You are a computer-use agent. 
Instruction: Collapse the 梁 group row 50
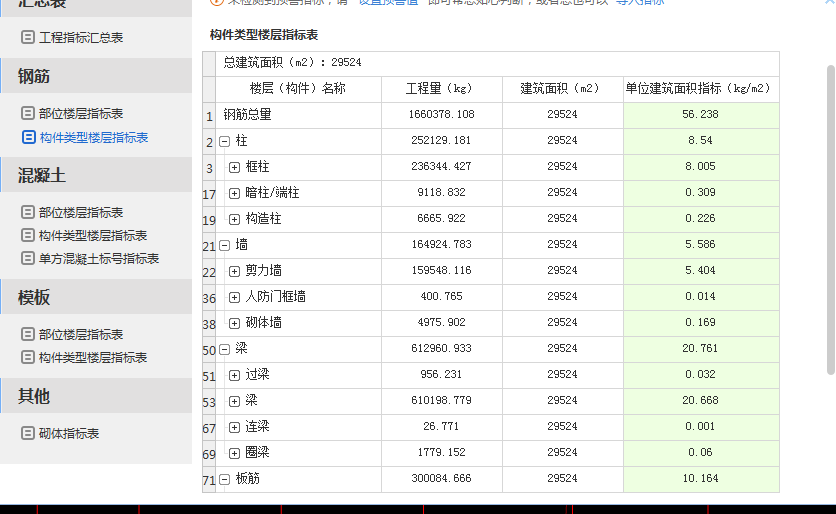[224, 349]
